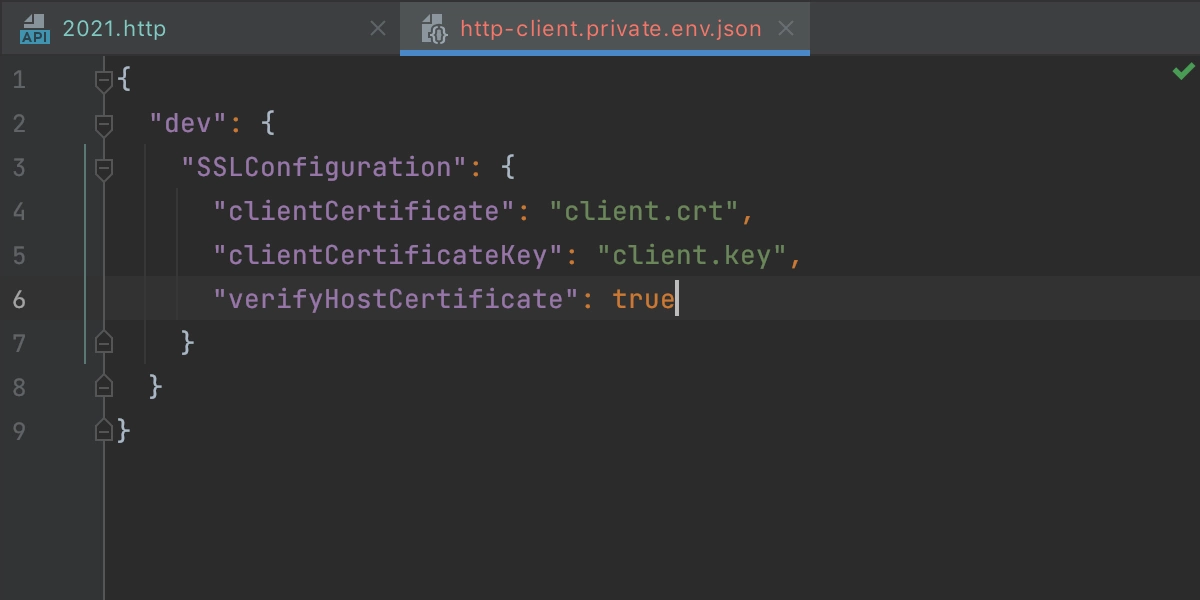Click the "client.key" value
The width and height of the screenshot is (1200, 600).
692,256
